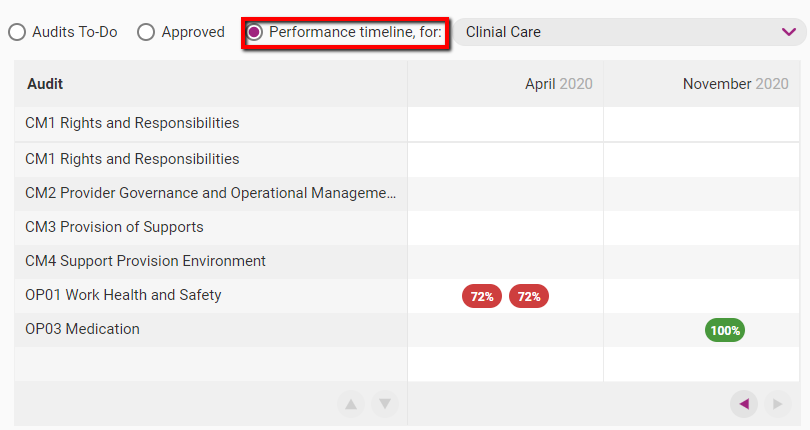Select CM2 Provider Governance audit row
This screenshot has width=810, height=430.
point(210,193)
